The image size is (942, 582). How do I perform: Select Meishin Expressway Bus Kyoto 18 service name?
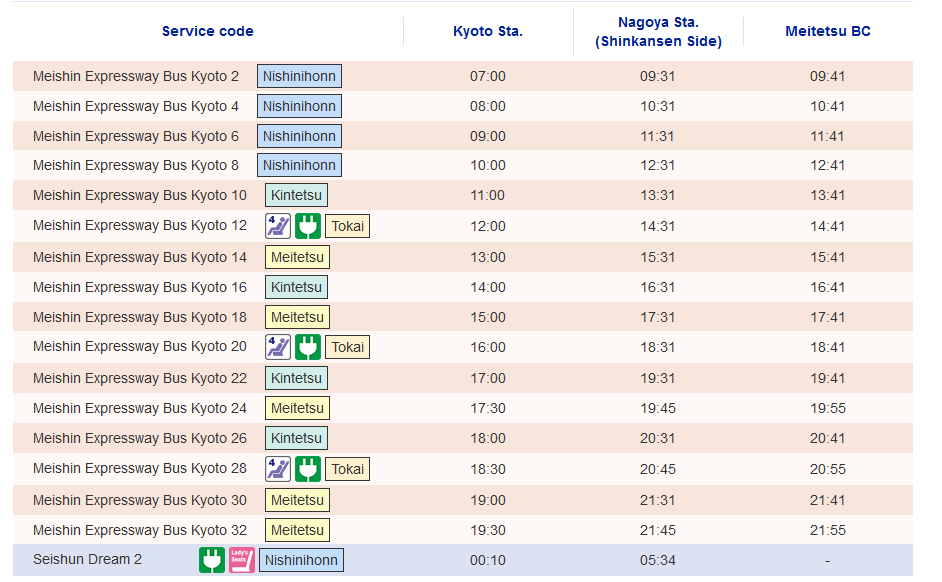tap(140, 317)
